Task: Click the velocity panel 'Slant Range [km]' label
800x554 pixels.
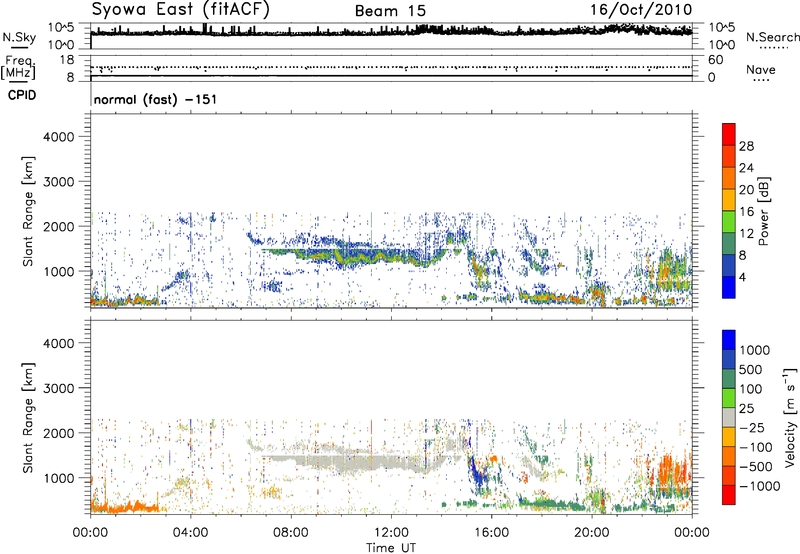Action: [28, 417]
